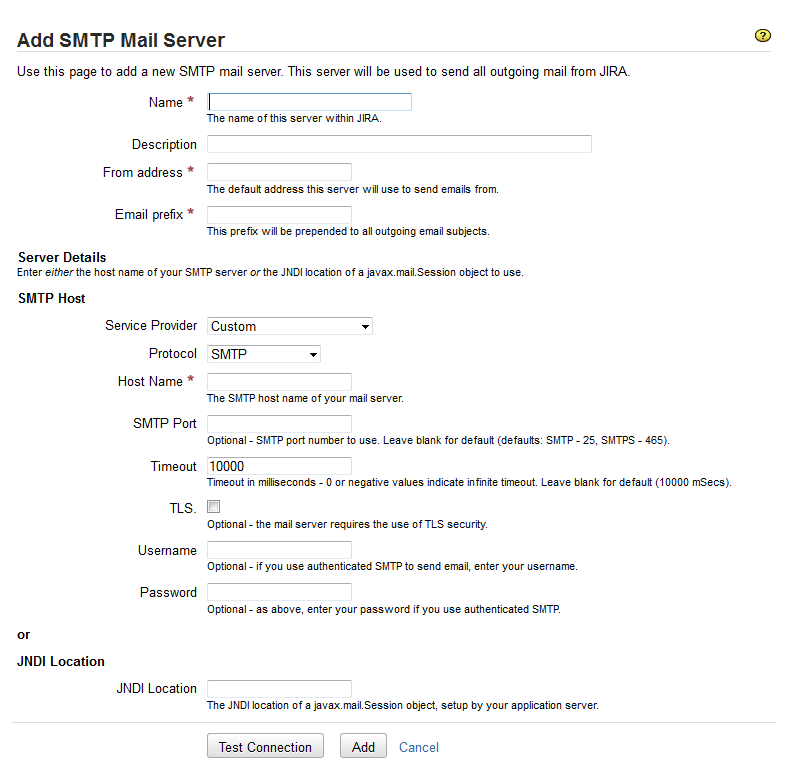Viewport: 787px width, 769px height.
Task: Focus the Host Name text field
Action: 279,381
